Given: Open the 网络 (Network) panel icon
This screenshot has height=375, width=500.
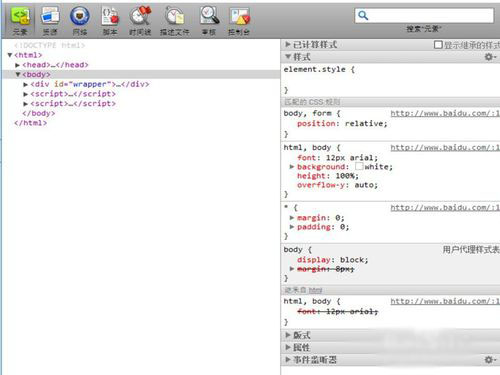Looking at the screenshot, I should click(80, 16).
